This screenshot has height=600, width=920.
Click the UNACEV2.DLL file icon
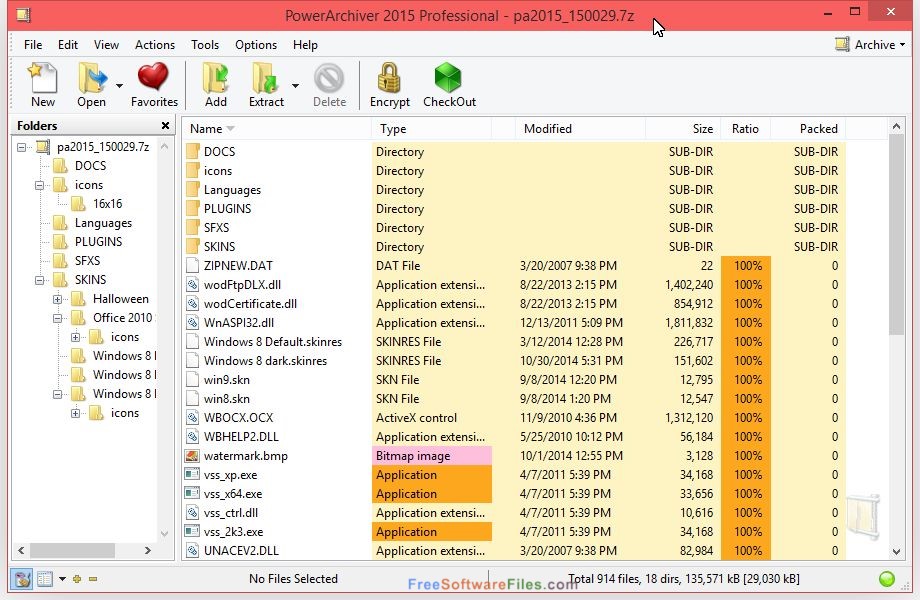[x=191, y=551]
